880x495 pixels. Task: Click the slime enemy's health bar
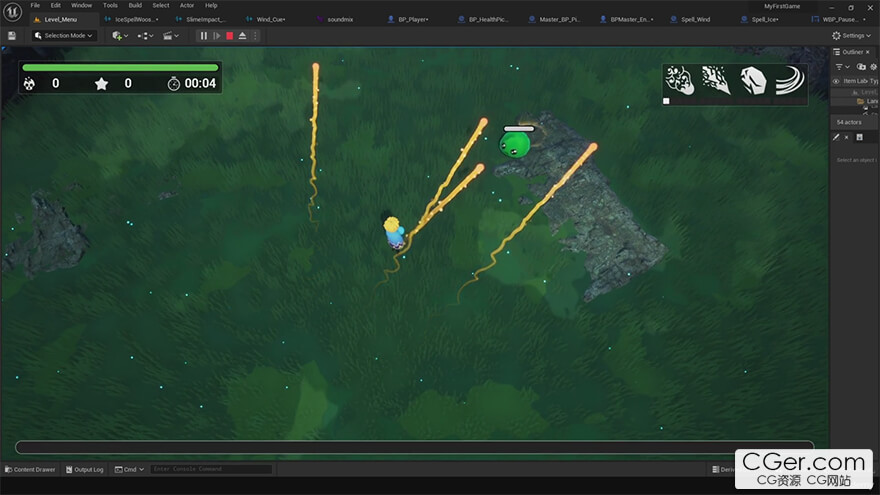tap(519, 129)
